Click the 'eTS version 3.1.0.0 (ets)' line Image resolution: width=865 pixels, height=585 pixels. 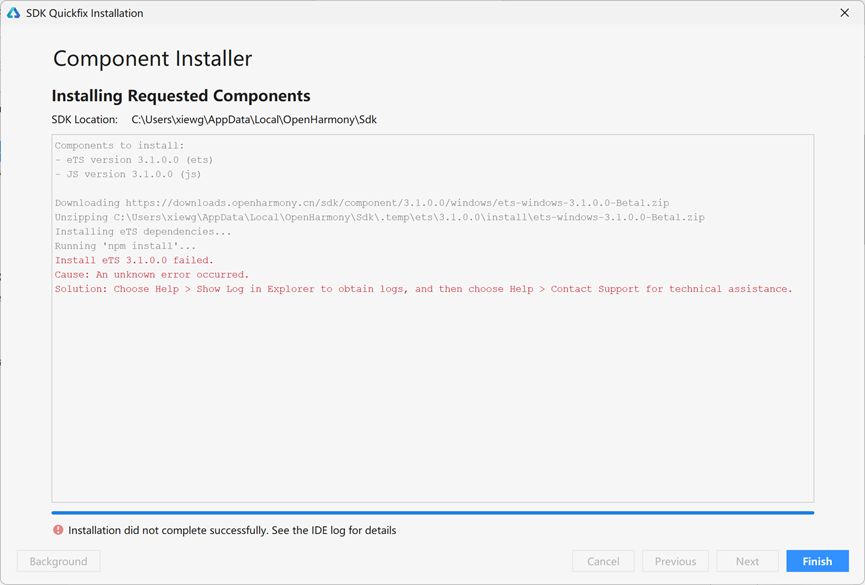coord(134,160)
